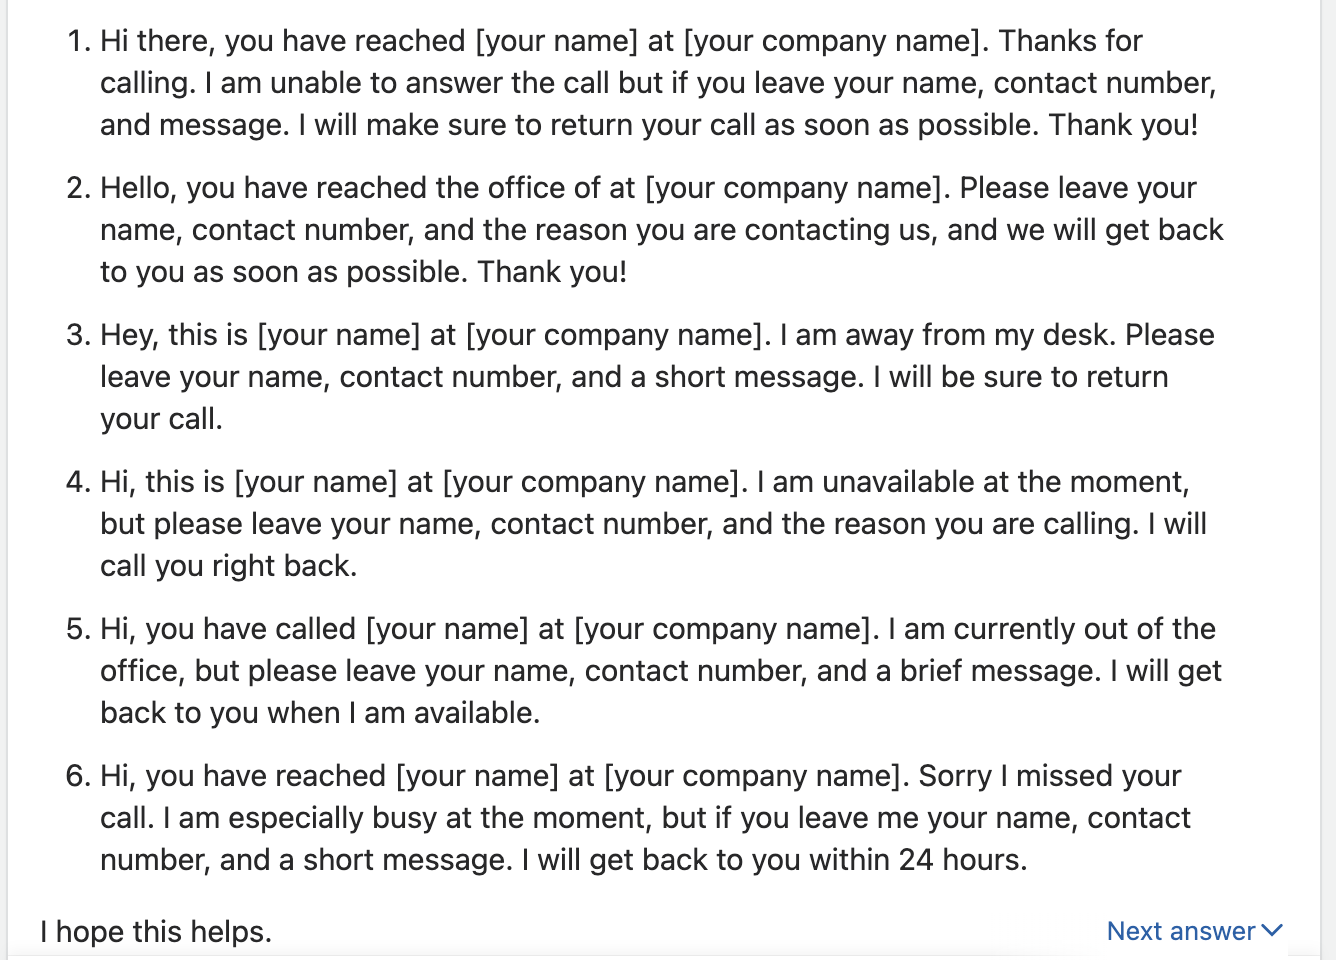Click the I hope this helps text
1336x960 pixels.
154,931
